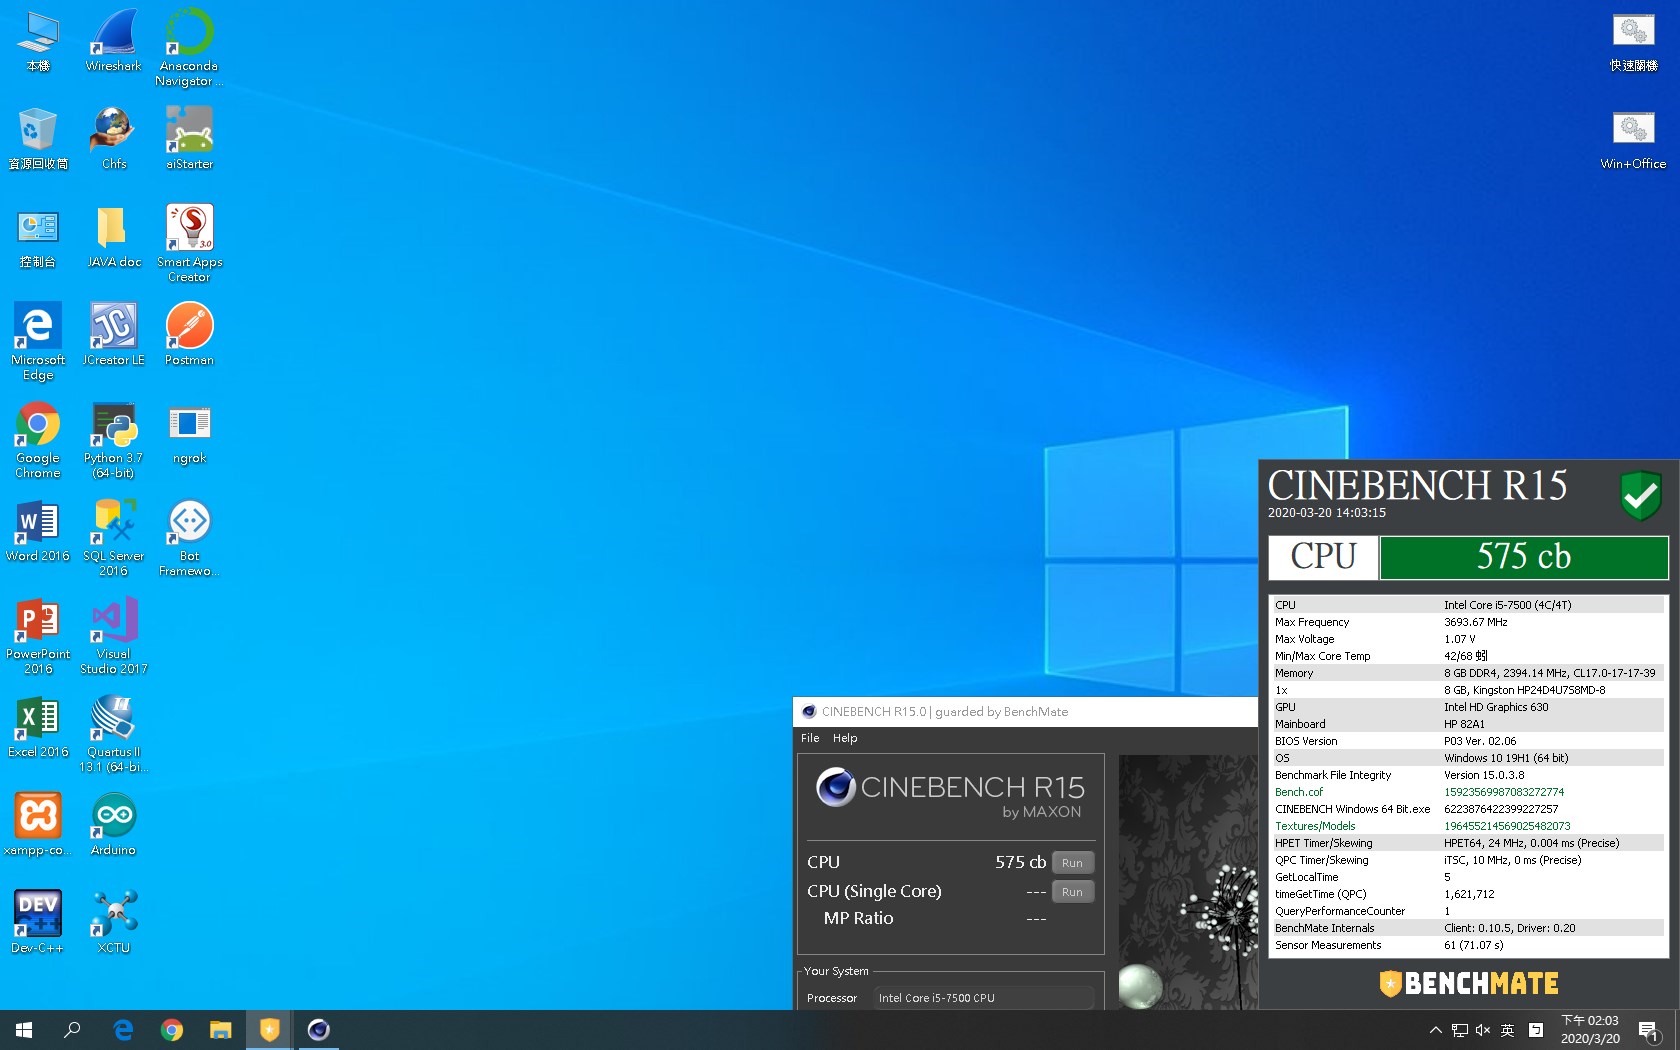The width and height of the screenshot is (1680, 1050).
Task: Switch to Cinebench taskbar button
Action: click(x=319, y=1030)
